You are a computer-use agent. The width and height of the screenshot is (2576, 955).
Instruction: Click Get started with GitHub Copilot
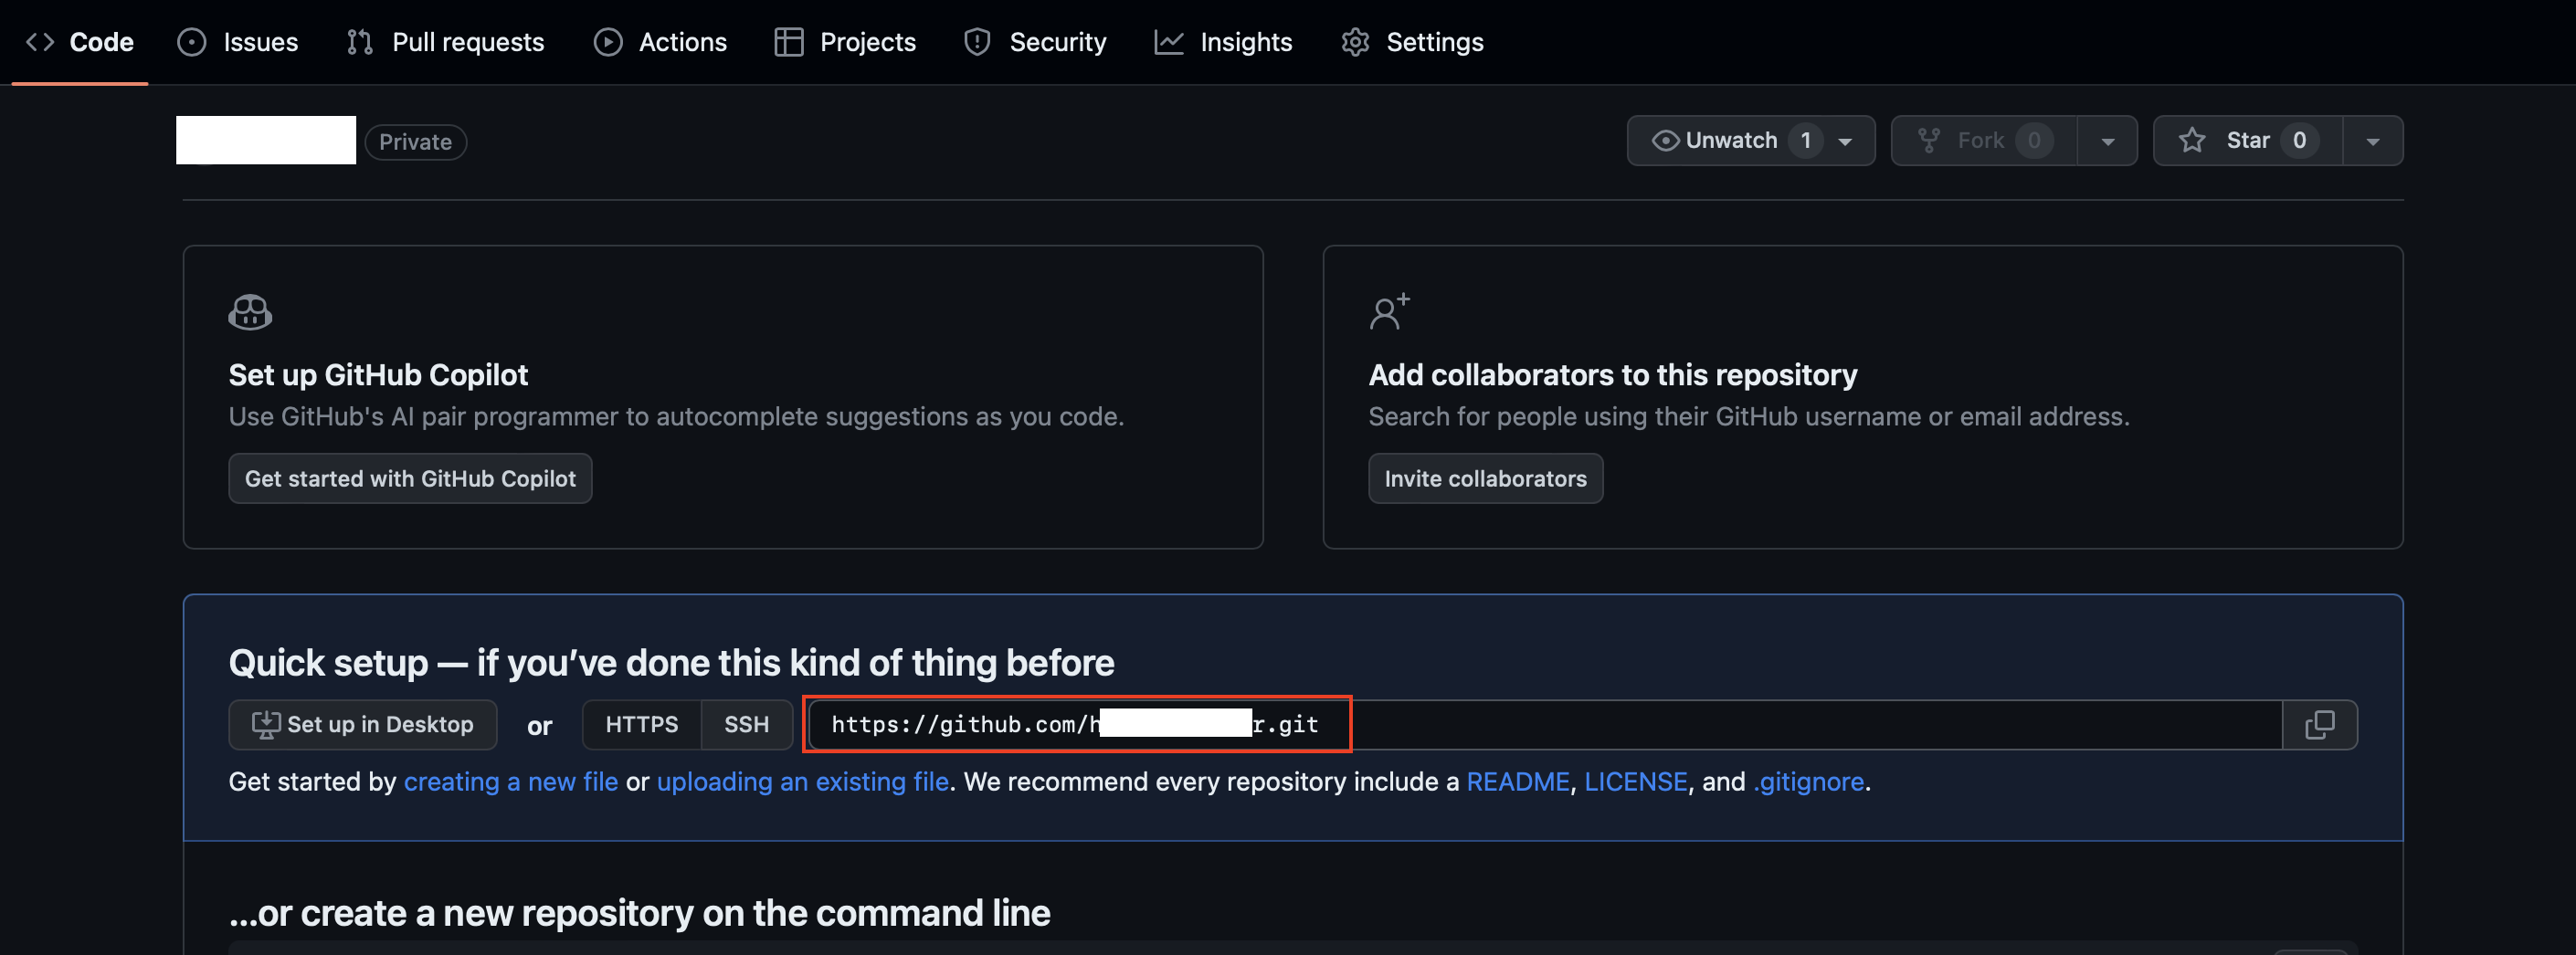(x=410, y=479)
